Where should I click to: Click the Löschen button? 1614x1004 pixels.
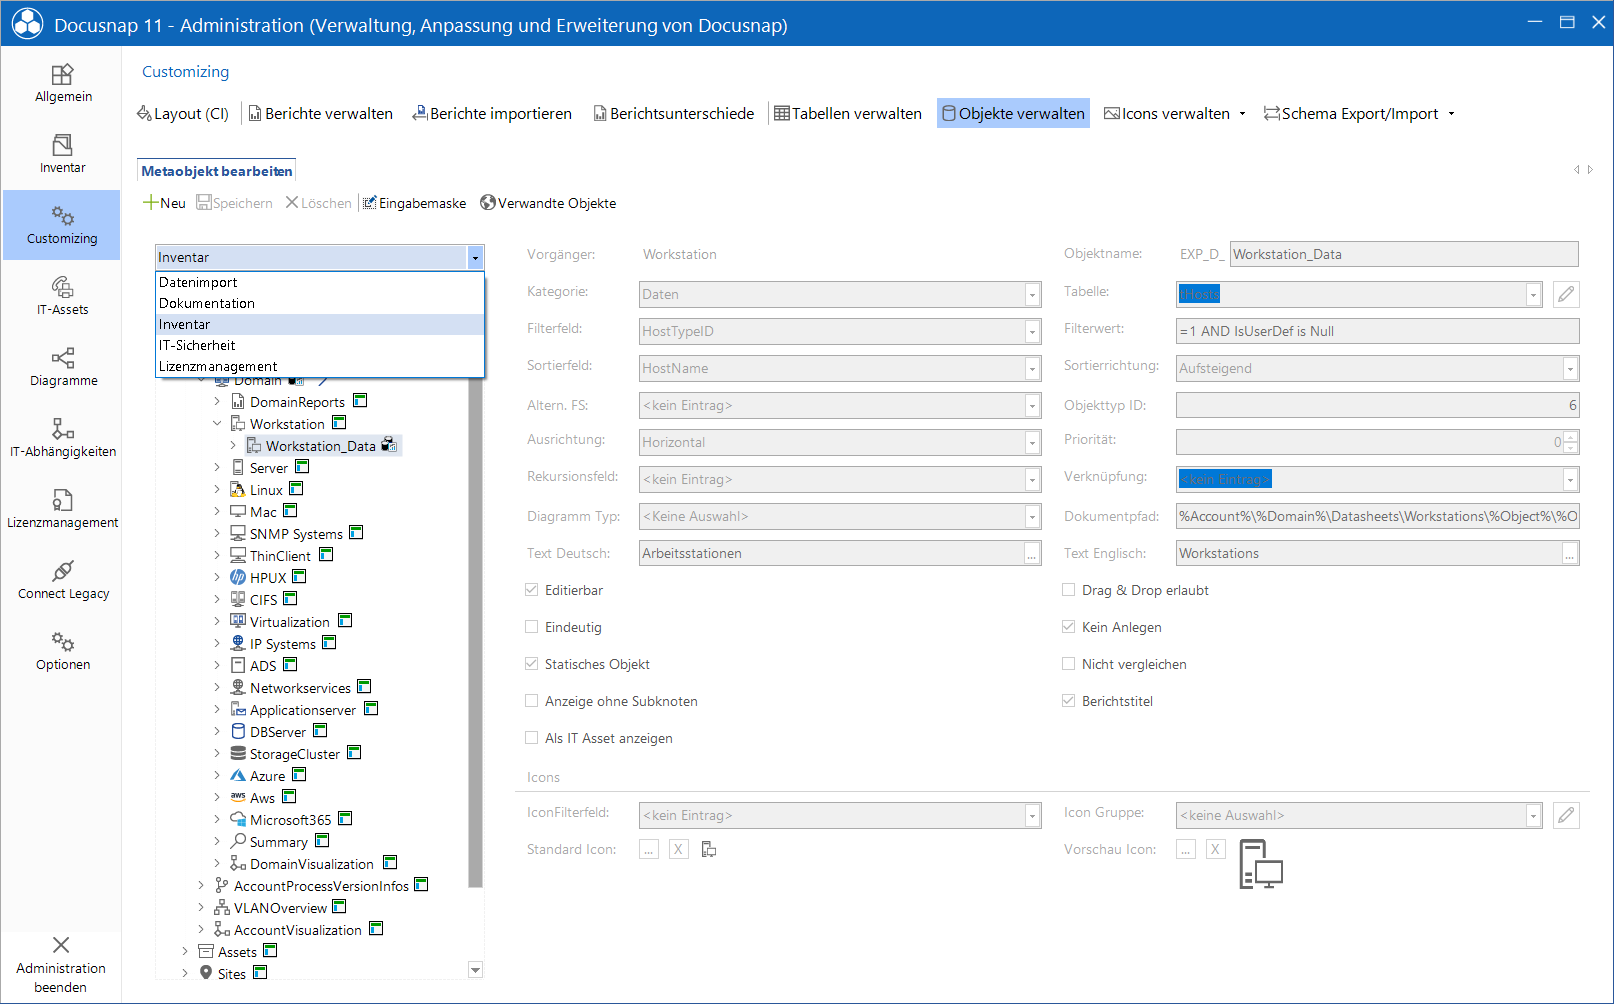click(318, 203)
